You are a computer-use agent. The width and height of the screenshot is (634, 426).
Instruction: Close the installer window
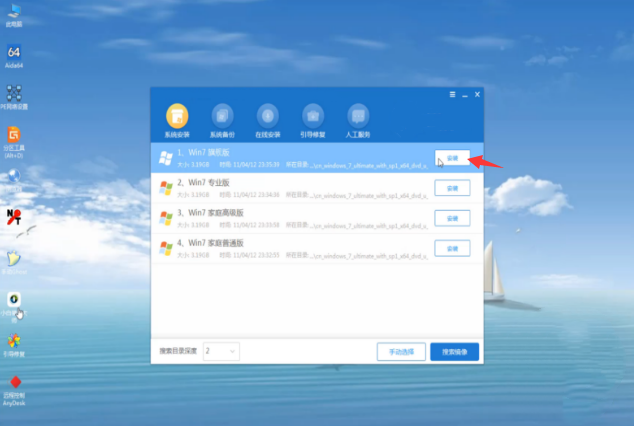478,95
